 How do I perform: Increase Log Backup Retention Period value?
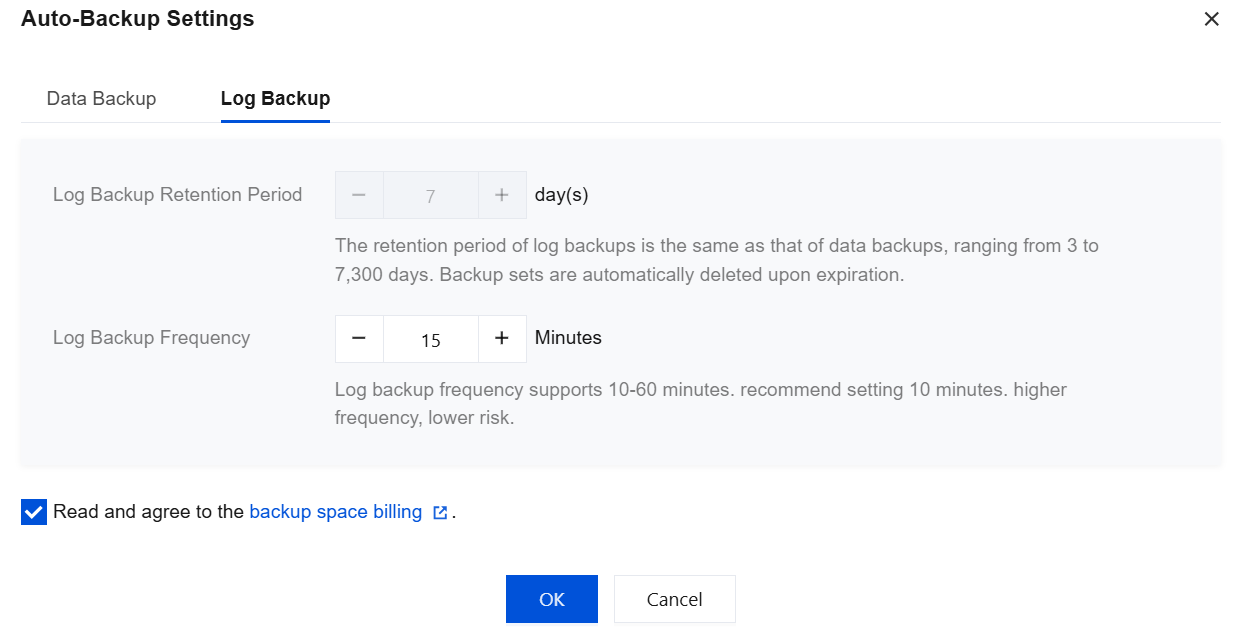click(x=502, y=195)
